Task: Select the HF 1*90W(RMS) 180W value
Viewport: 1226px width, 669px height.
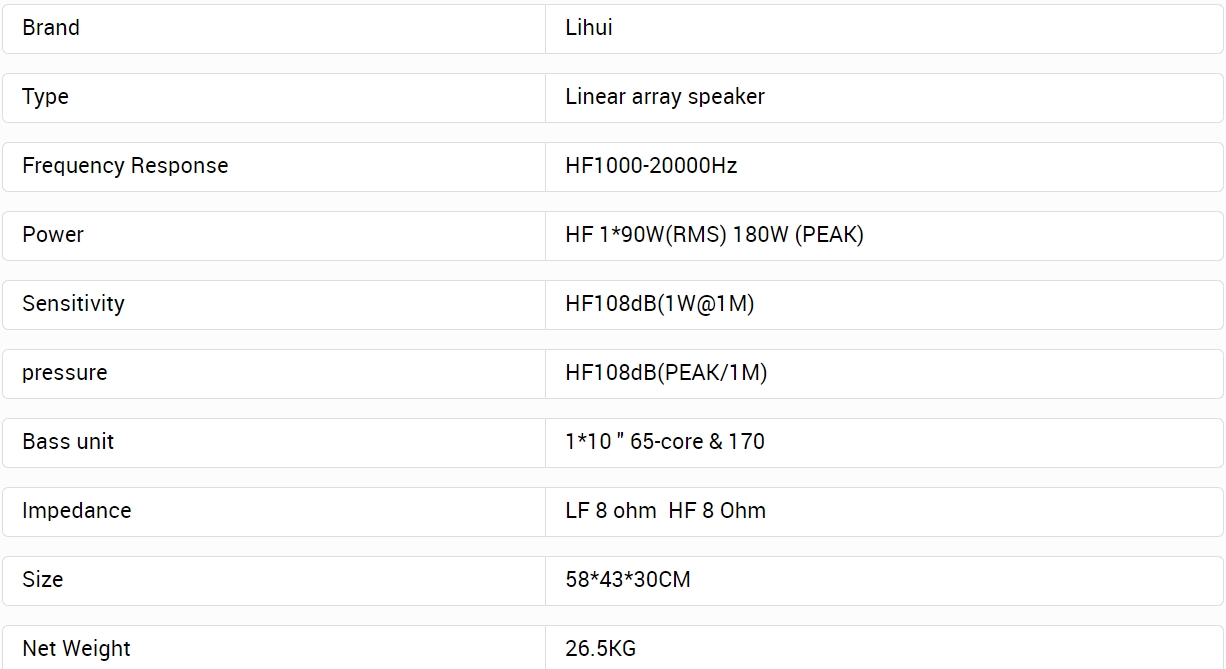Action: (714, 235)
